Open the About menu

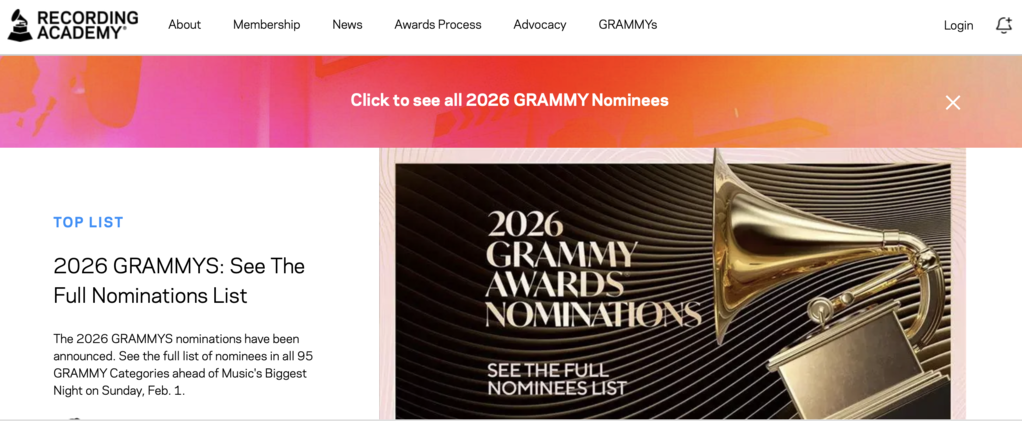pos(184,25)
